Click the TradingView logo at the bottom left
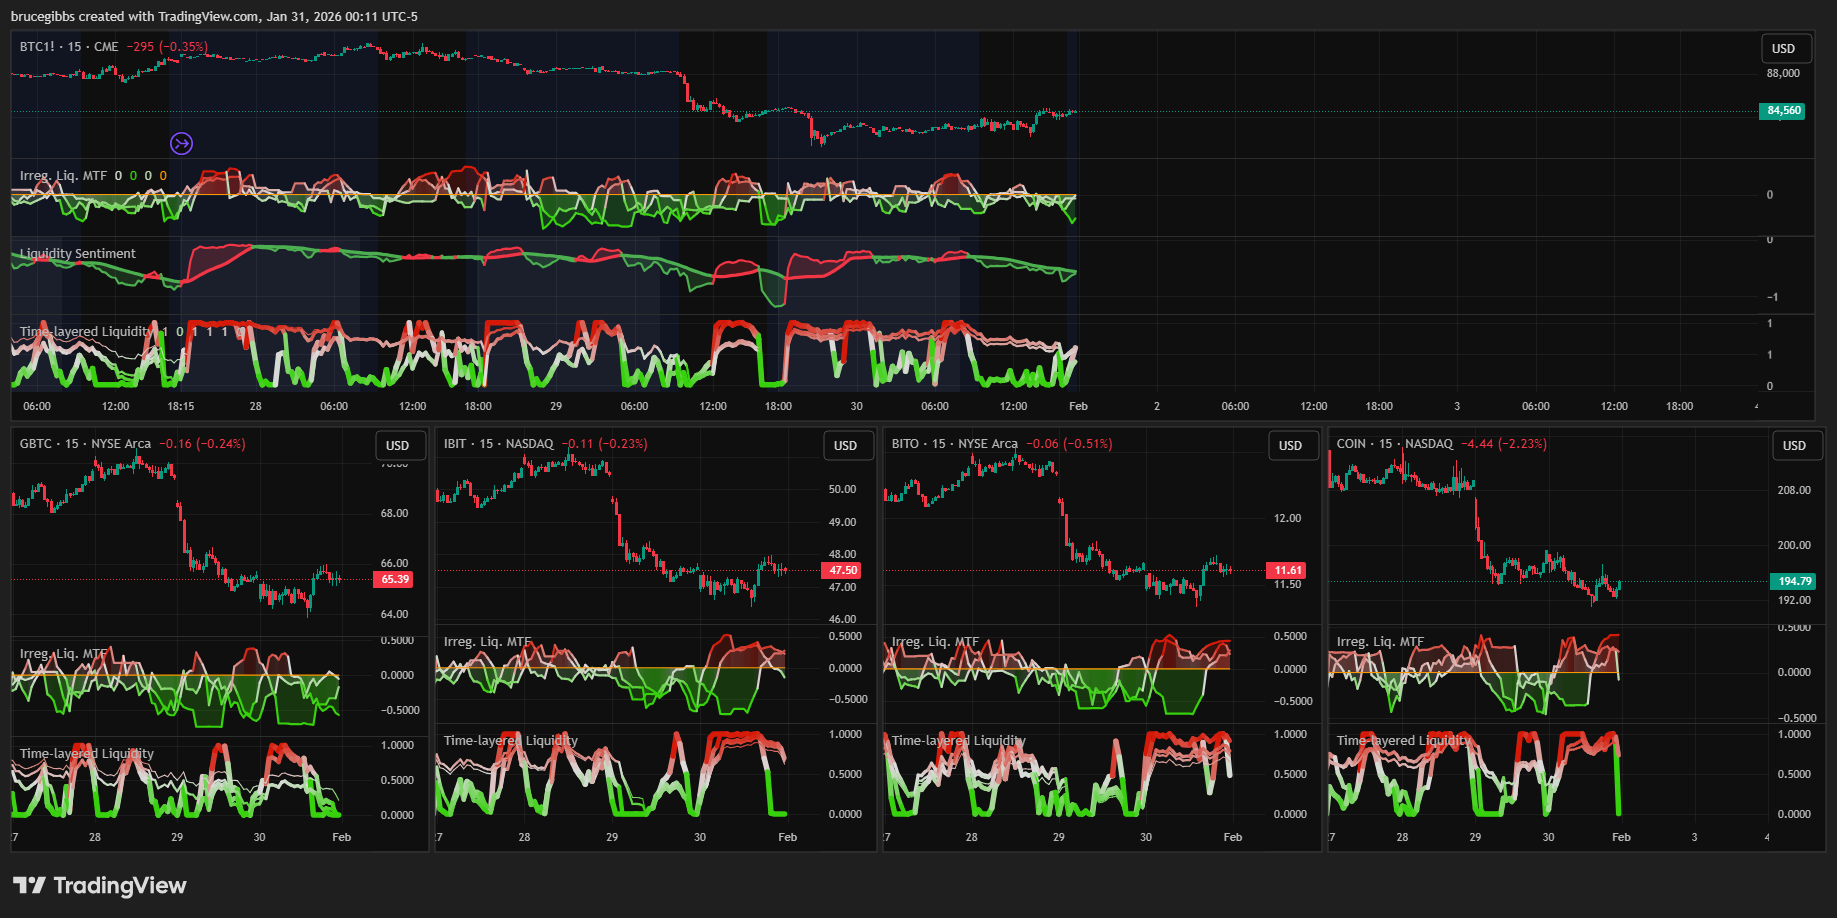1837x918 pixels. pos(99,885)
